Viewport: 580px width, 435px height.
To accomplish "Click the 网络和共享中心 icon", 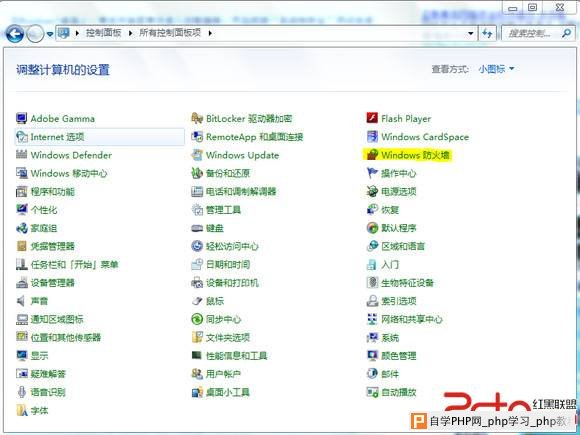I will click(372, 319).
